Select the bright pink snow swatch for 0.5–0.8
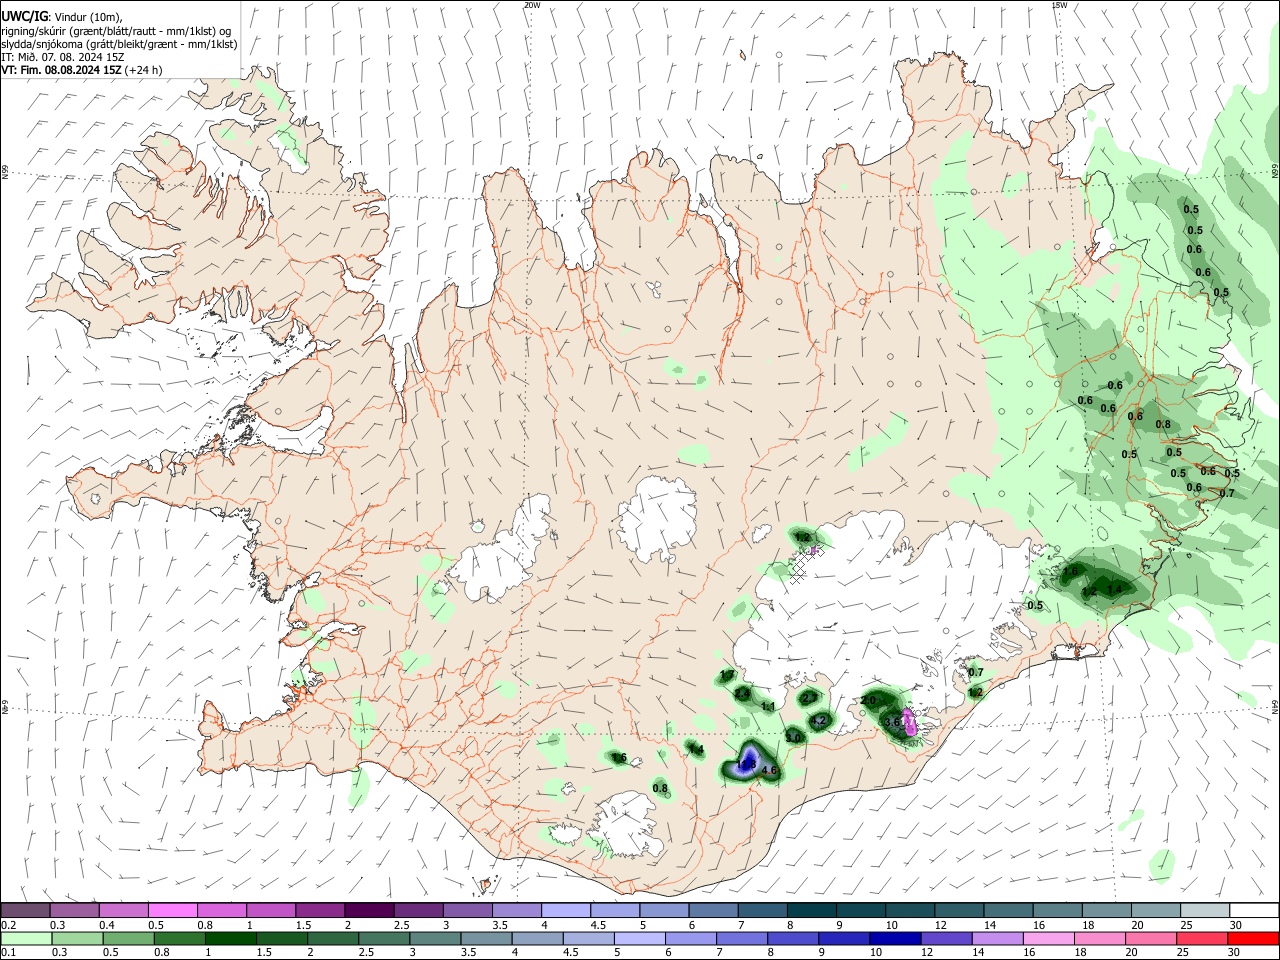 pos(173,910)
